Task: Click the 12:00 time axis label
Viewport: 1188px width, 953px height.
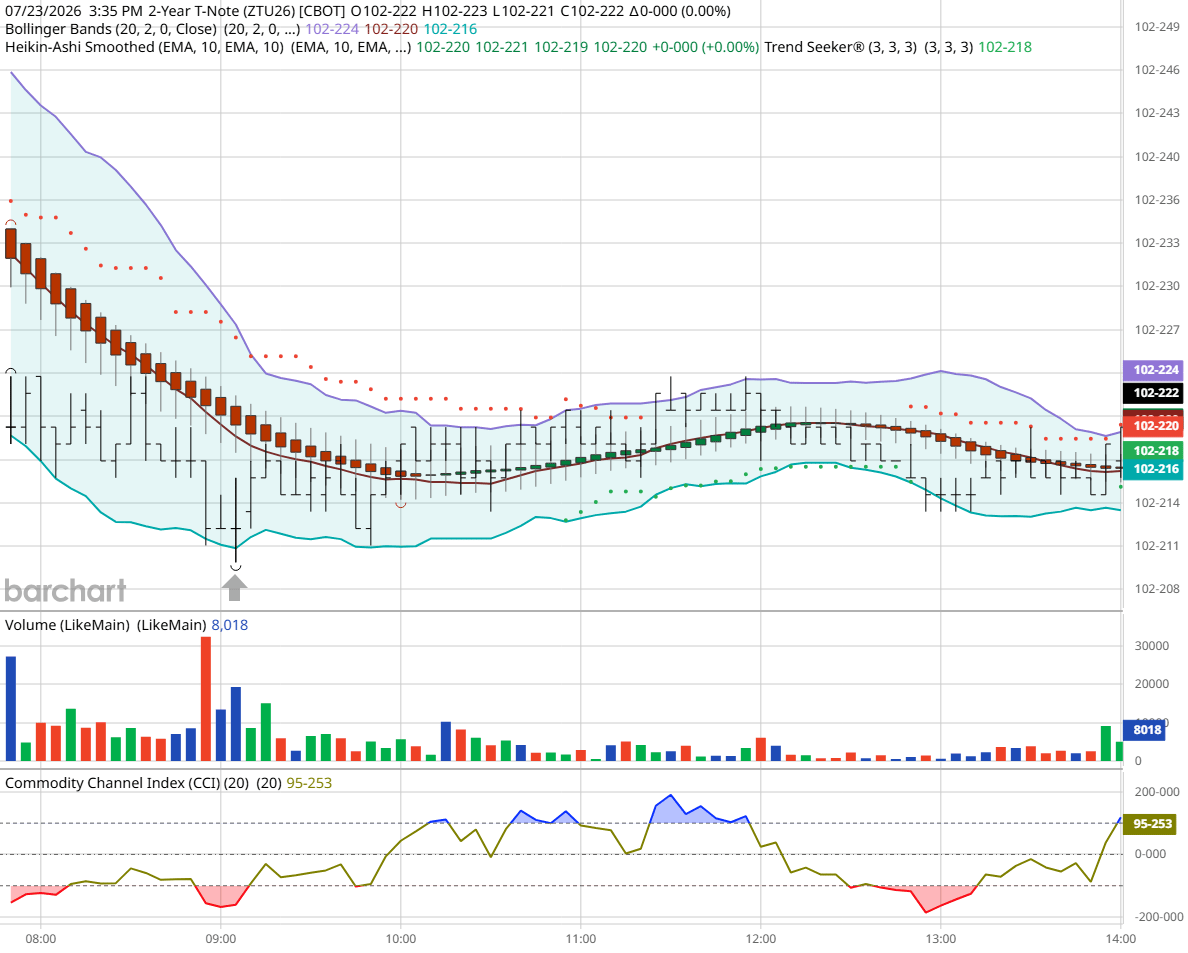Action: pos(761,939)
